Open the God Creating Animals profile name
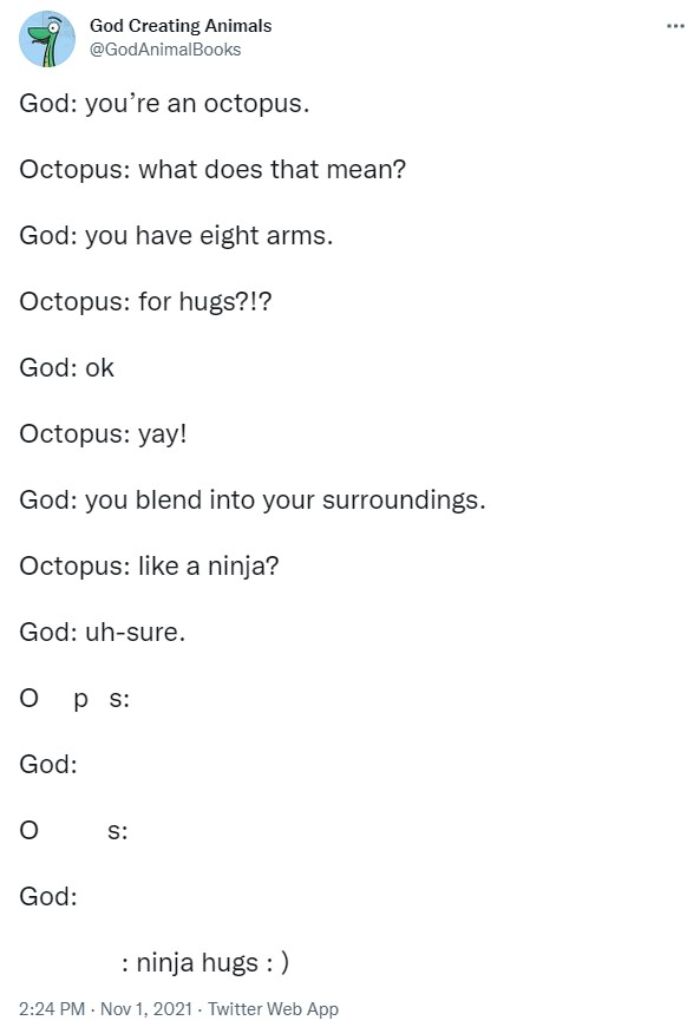Viewport: 700px width, 1030px height. pos(180,27)
